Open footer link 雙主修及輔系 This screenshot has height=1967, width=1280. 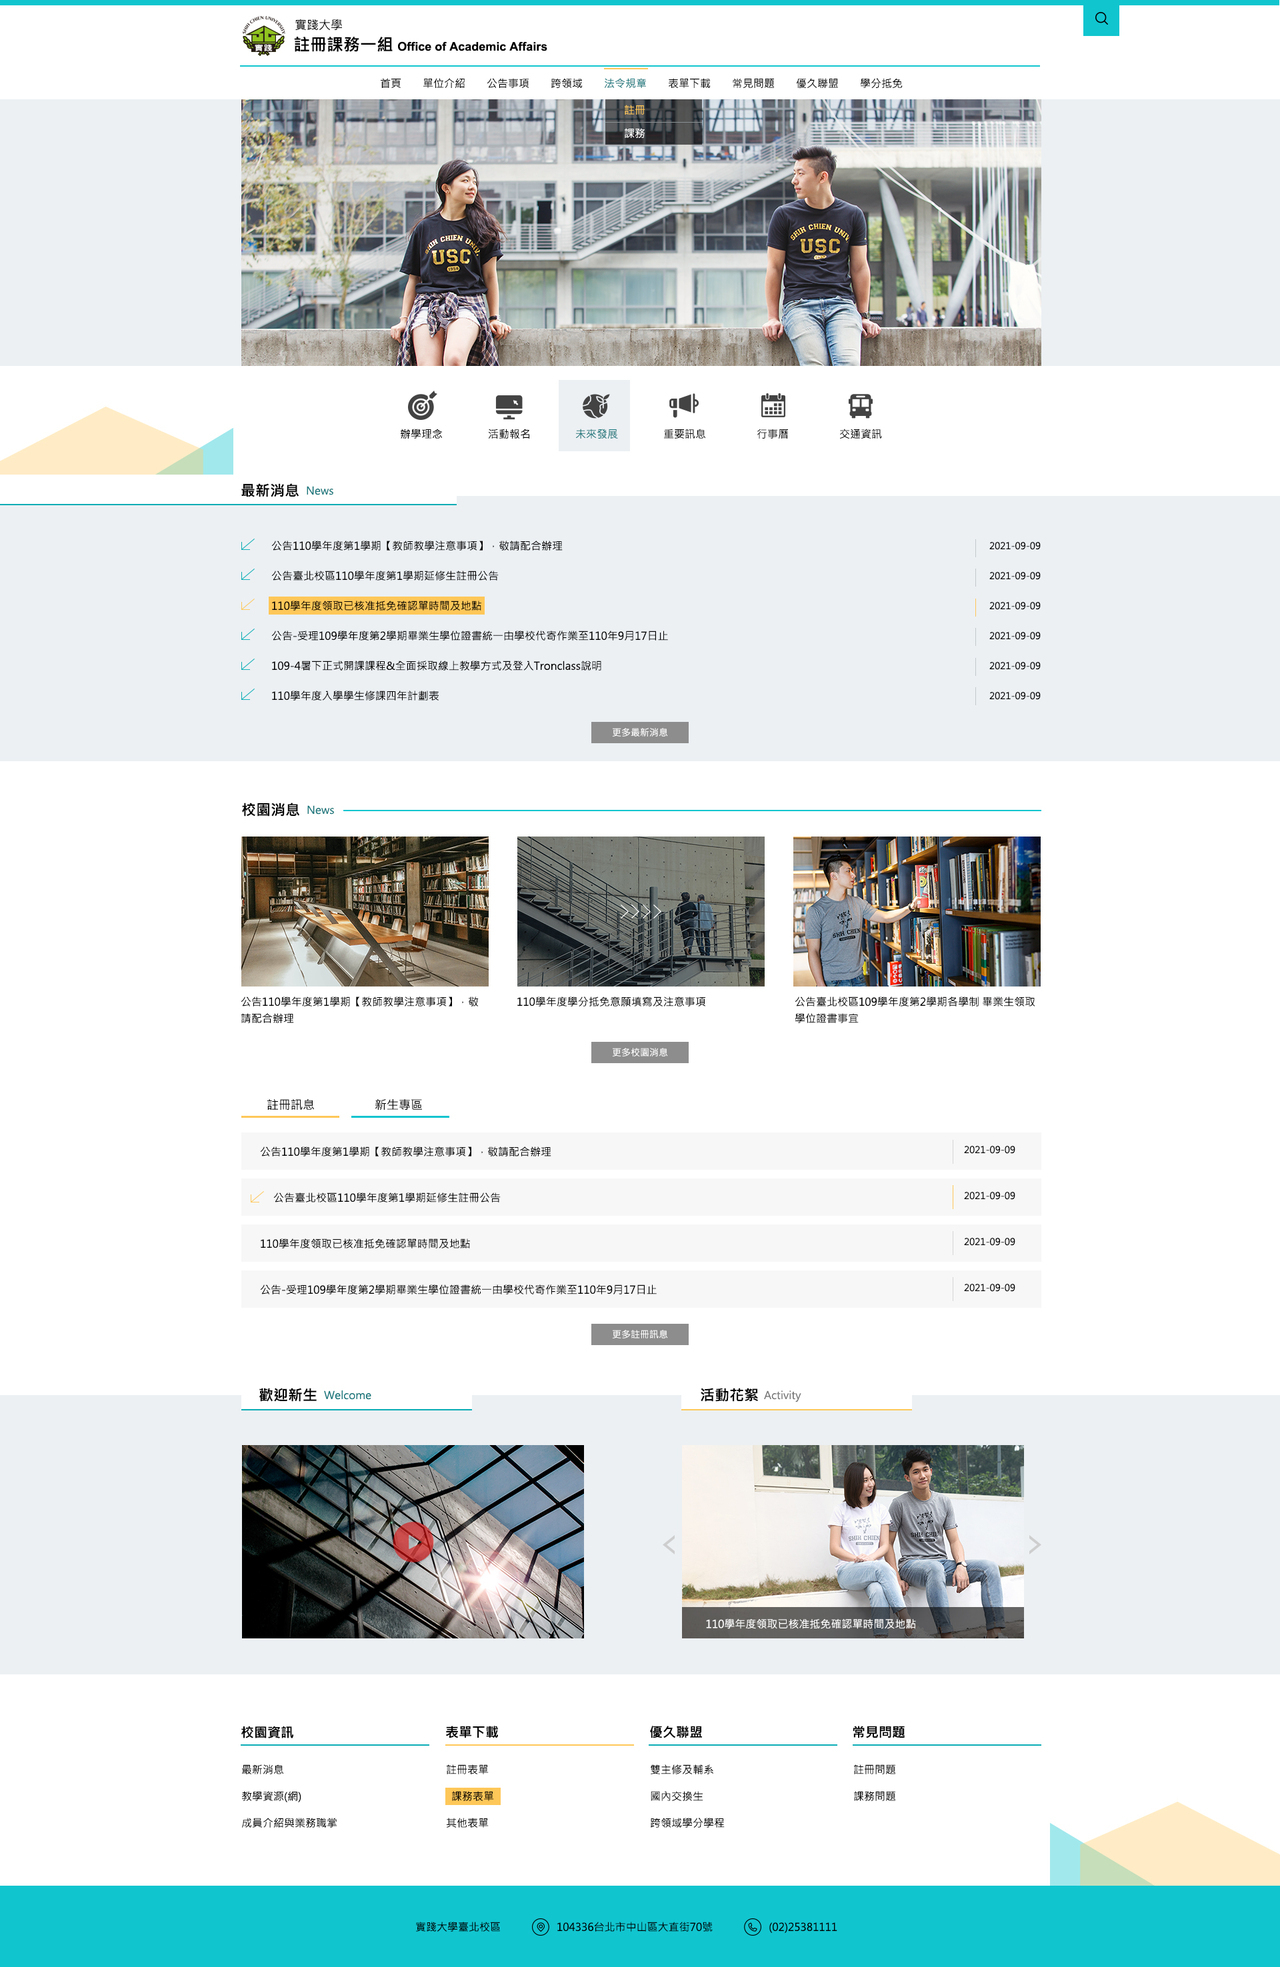[x=682, y=1769]
